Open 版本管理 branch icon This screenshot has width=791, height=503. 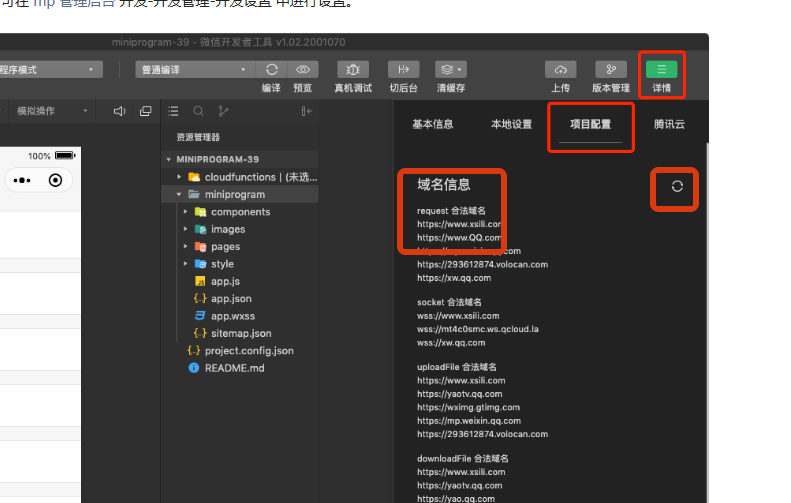pos(611,70)
